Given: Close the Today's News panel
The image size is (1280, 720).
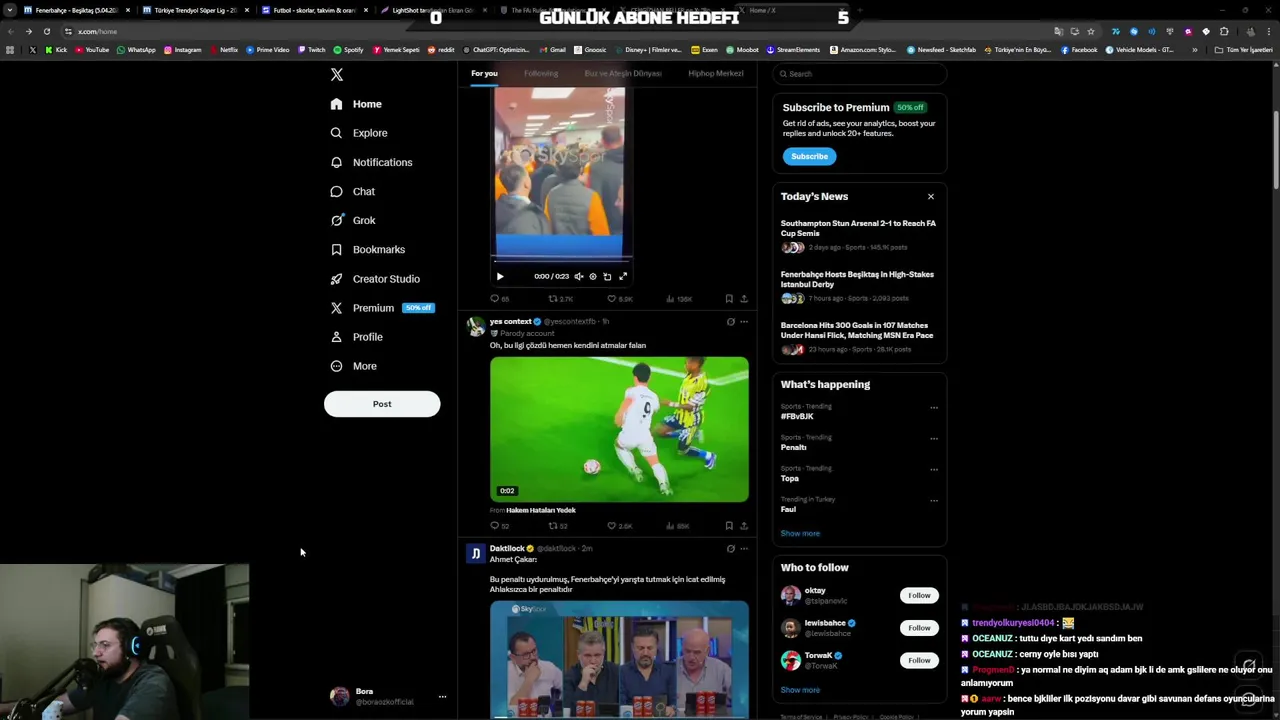Looking at the screenshot, I should pyautogui.click(x=931, y=197).
